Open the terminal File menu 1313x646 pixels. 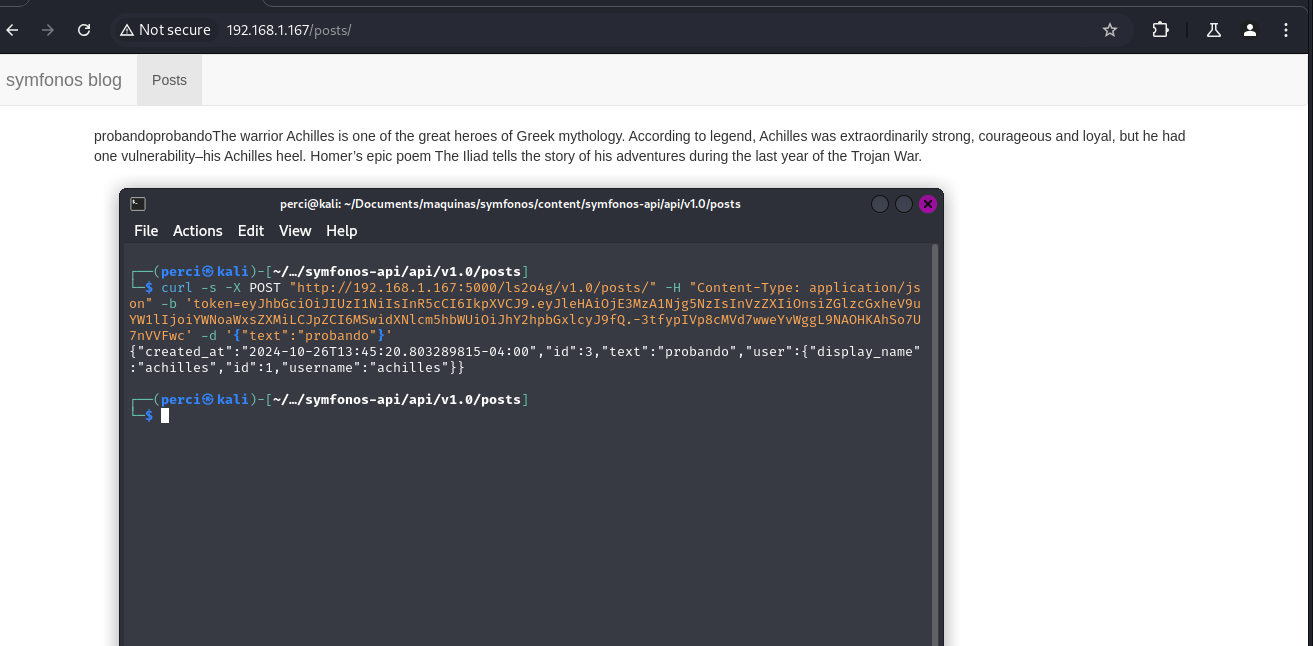pos(146,231)
